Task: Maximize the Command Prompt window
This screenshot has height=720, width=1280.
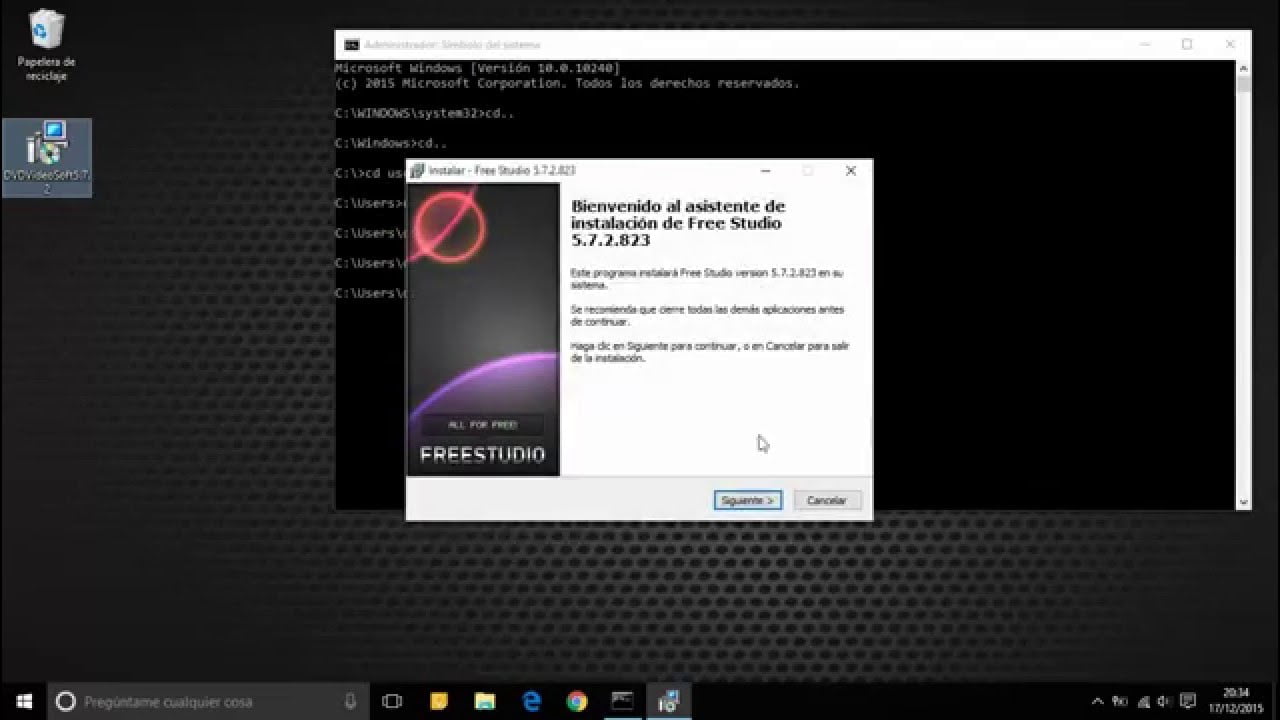Action: pos(1187,45)
